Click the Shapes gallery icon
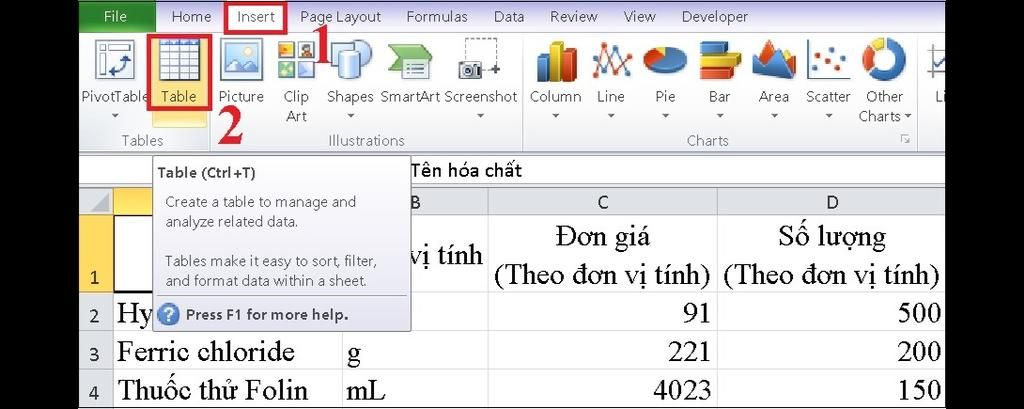This screenshot has width=1024, height=409. pos(351,60)
